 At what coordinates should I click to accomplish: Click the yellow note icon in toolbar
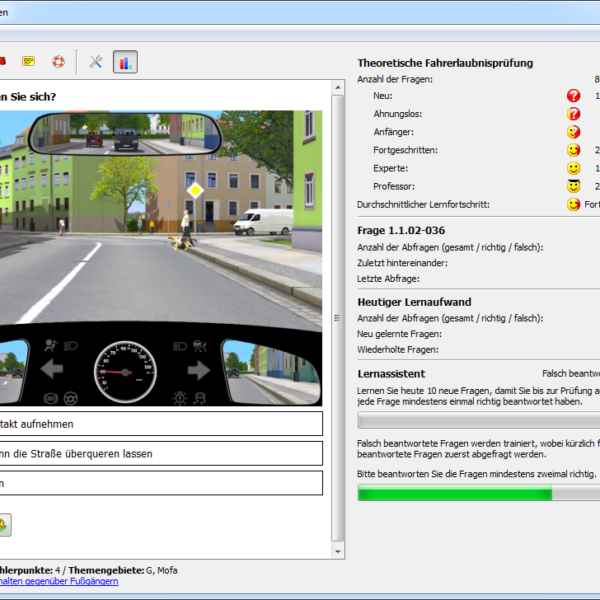click(29, 61)
